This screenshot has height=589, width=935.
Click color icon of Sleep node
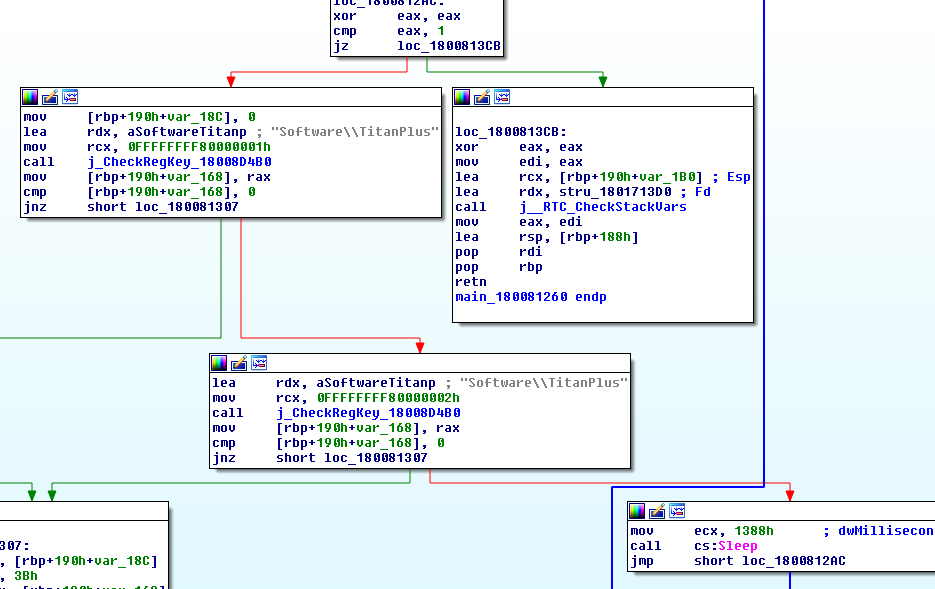(637, 511)
